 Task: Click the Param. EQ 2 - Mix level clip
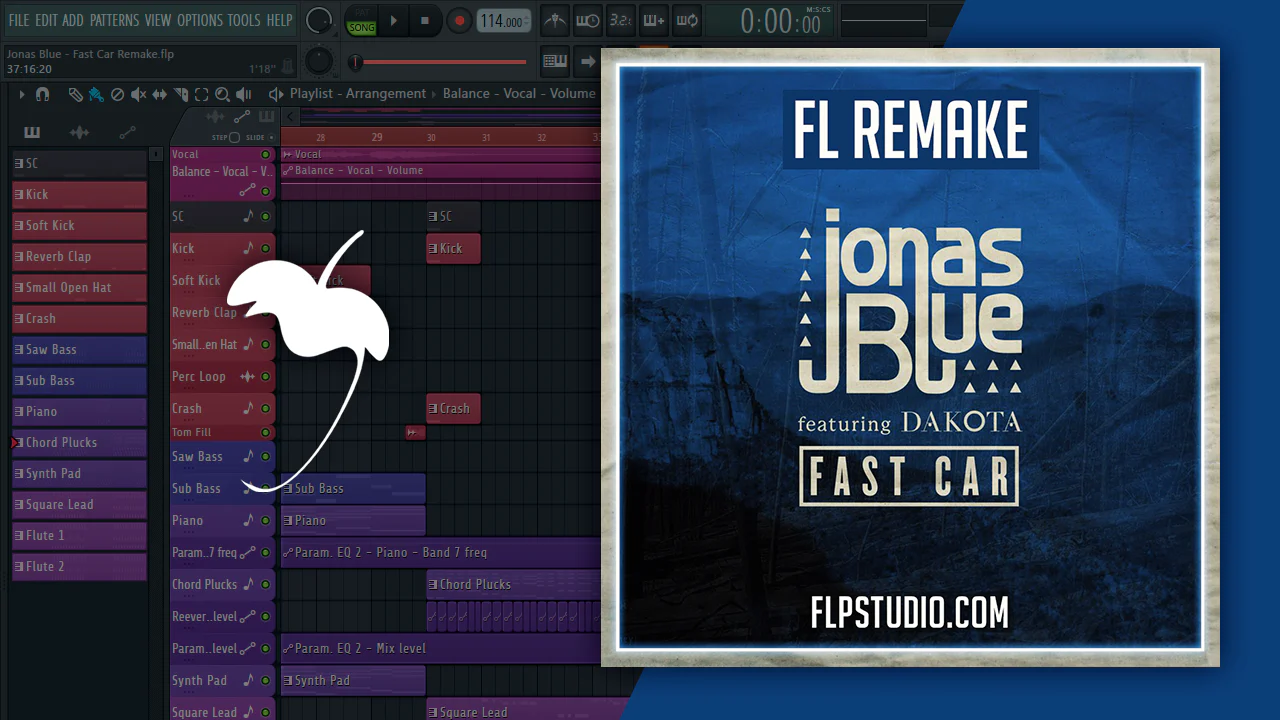(441, 648)
